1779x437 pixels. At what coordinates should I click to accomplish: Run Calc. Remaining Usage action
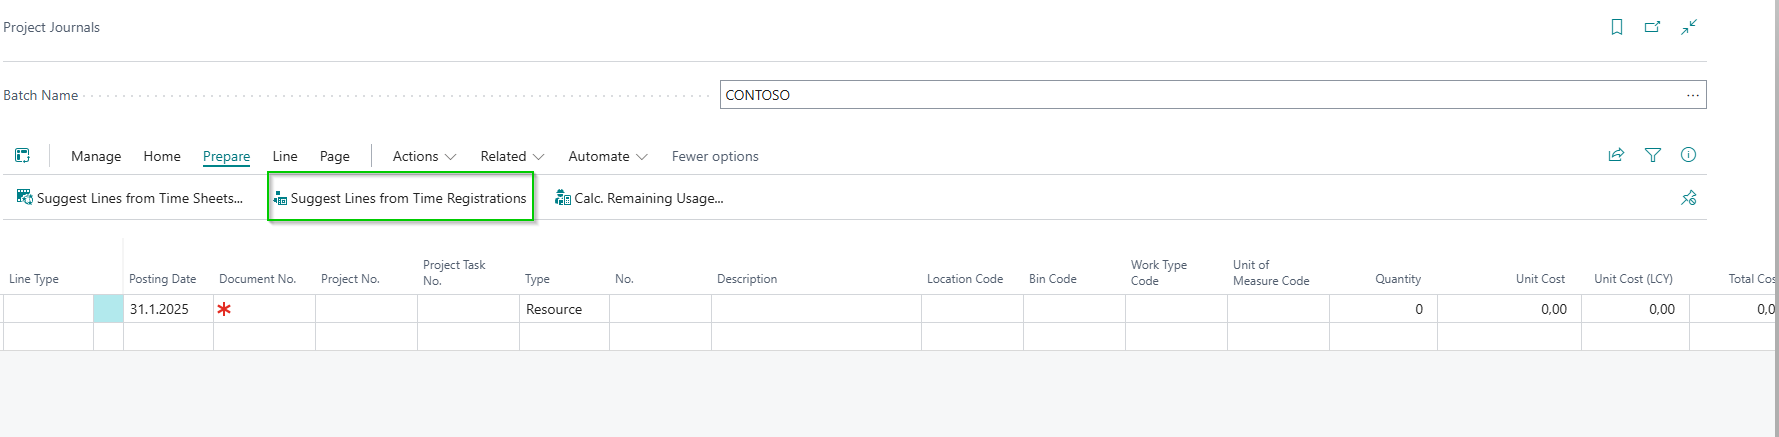[639, 198]
